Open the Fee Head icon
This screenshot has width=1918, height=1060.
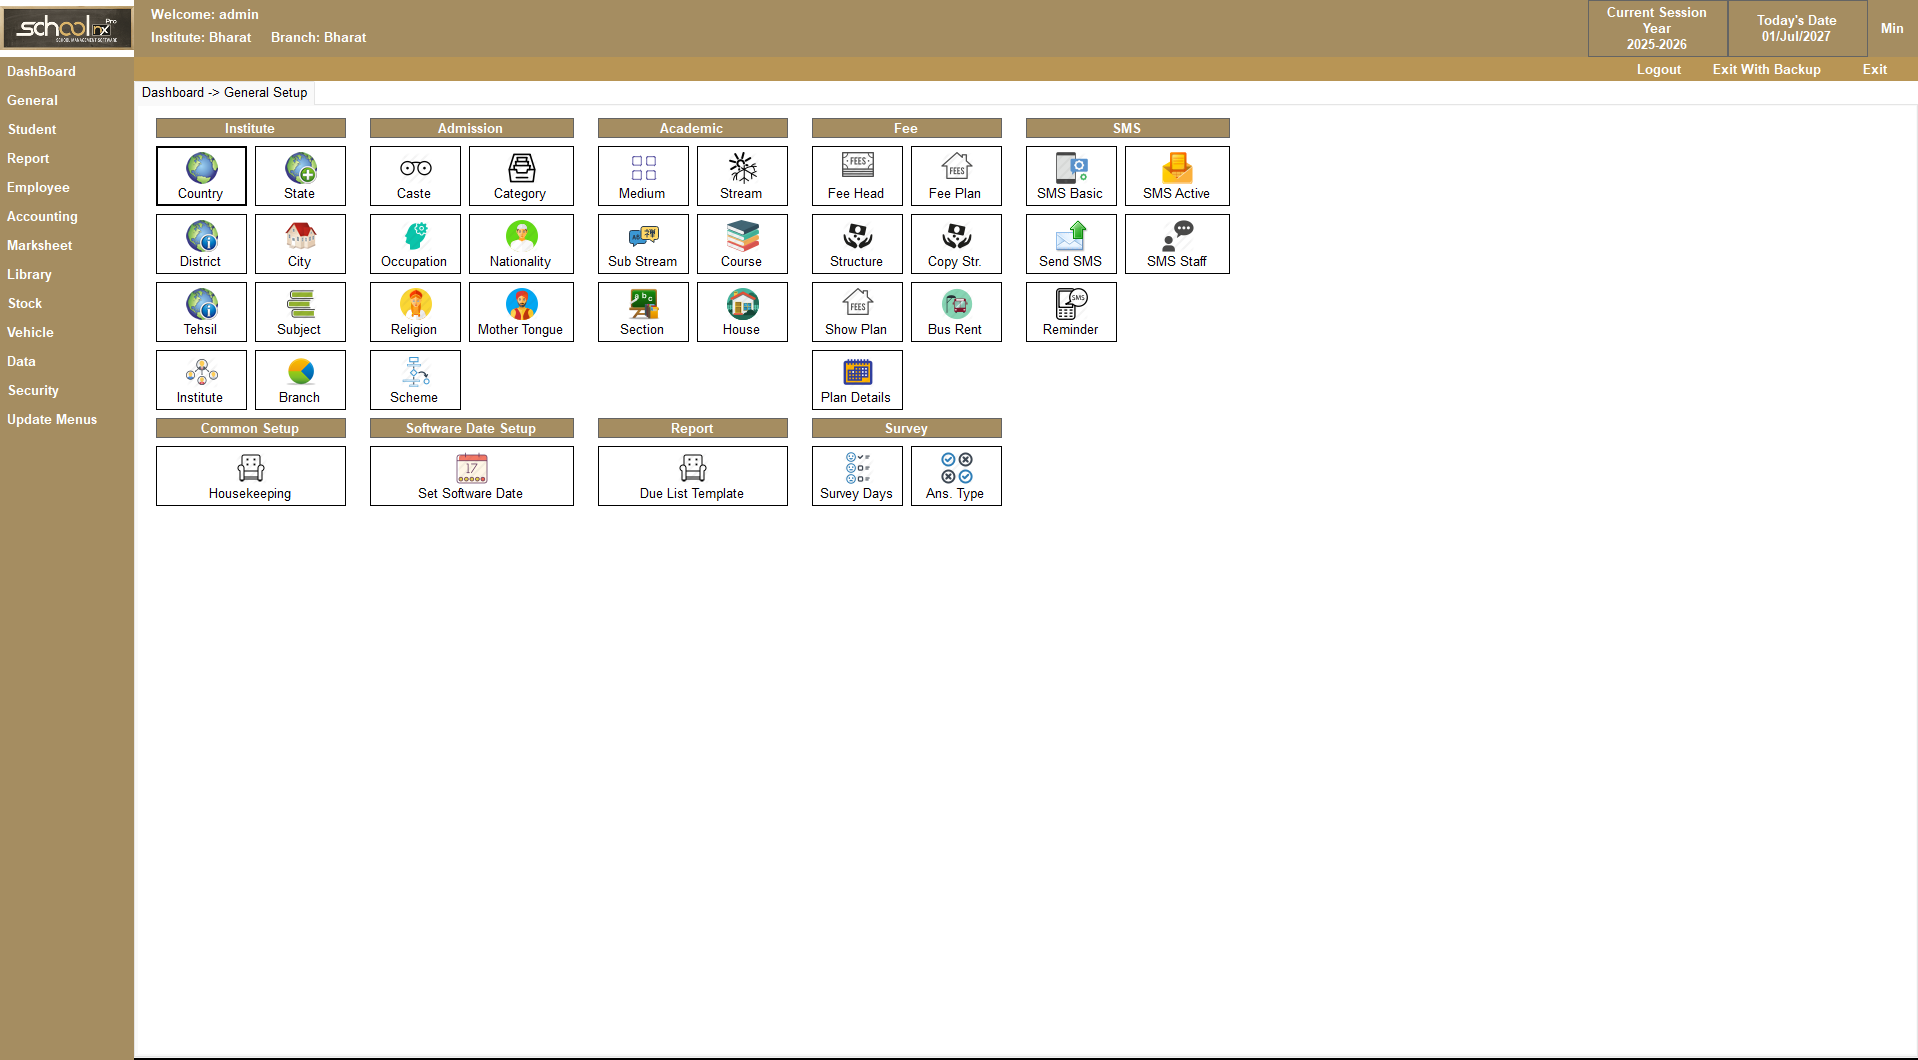pos(857,176)
